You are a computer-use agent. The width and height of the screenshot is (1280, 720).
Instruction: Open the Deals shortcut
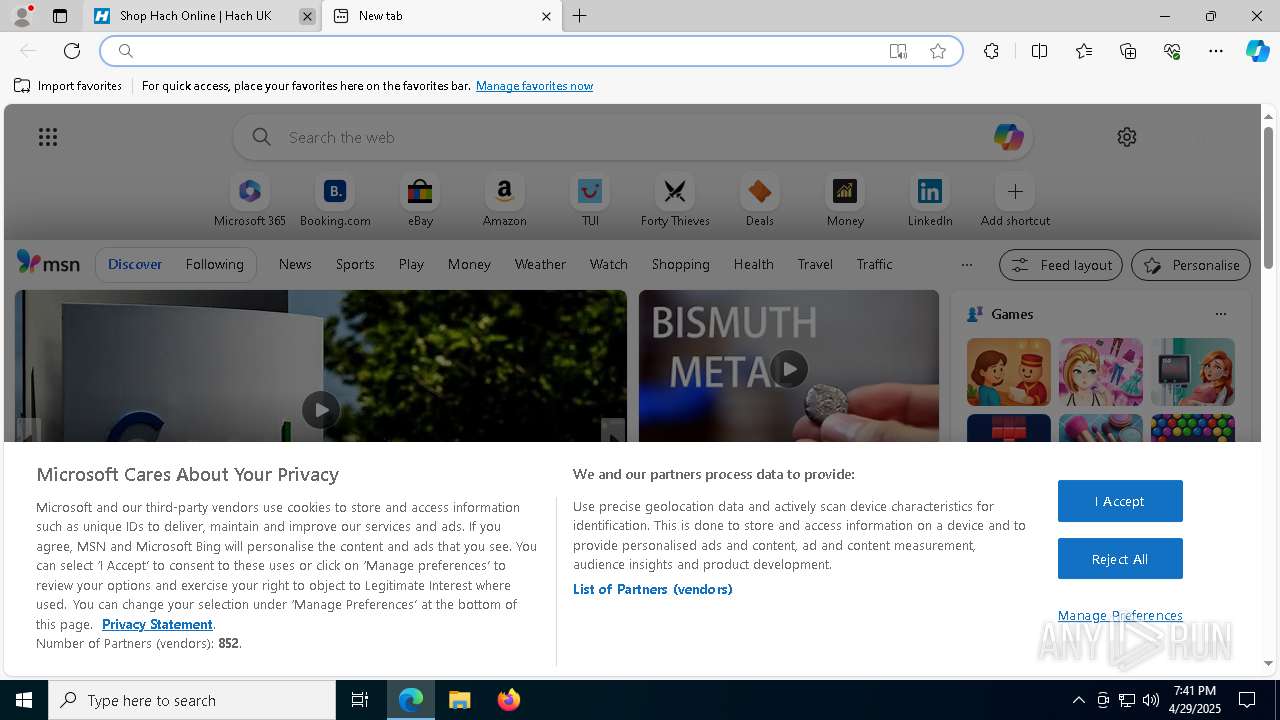coord(760,201)
